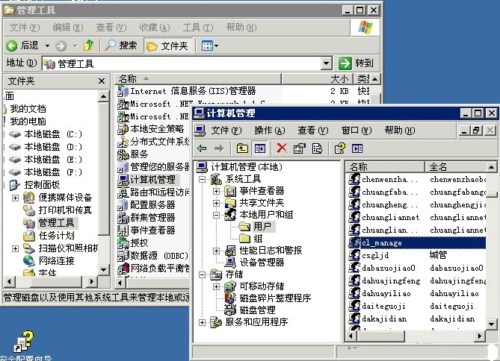Viewport: 500px width, 361px height.
Task: Click the user list horizontal scrollbar thumb
Action: tap(380, 336)
